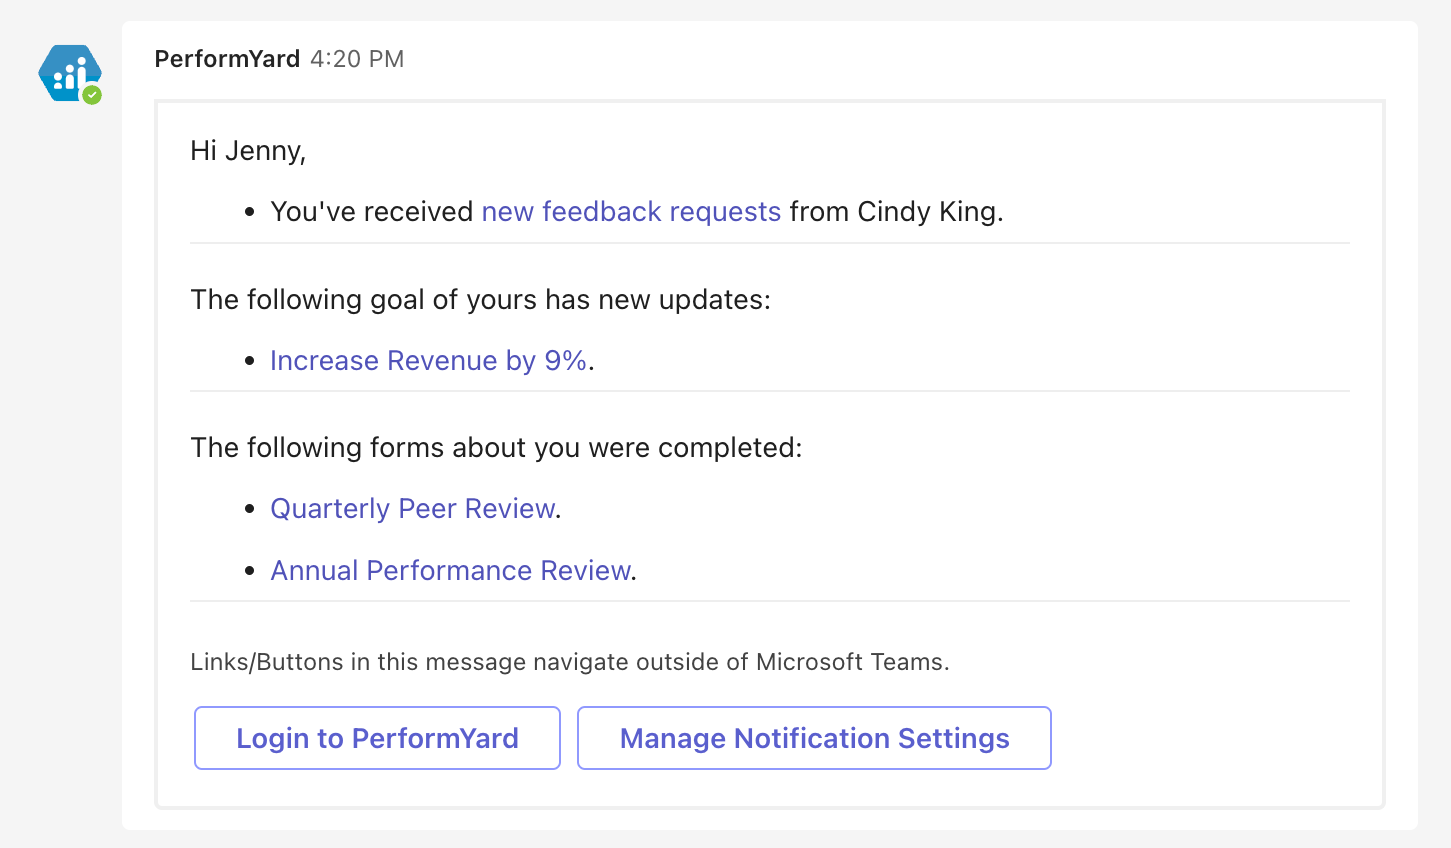Open the Quarterly Peer Review form link

pyautogui.click(x=413, y=509)
